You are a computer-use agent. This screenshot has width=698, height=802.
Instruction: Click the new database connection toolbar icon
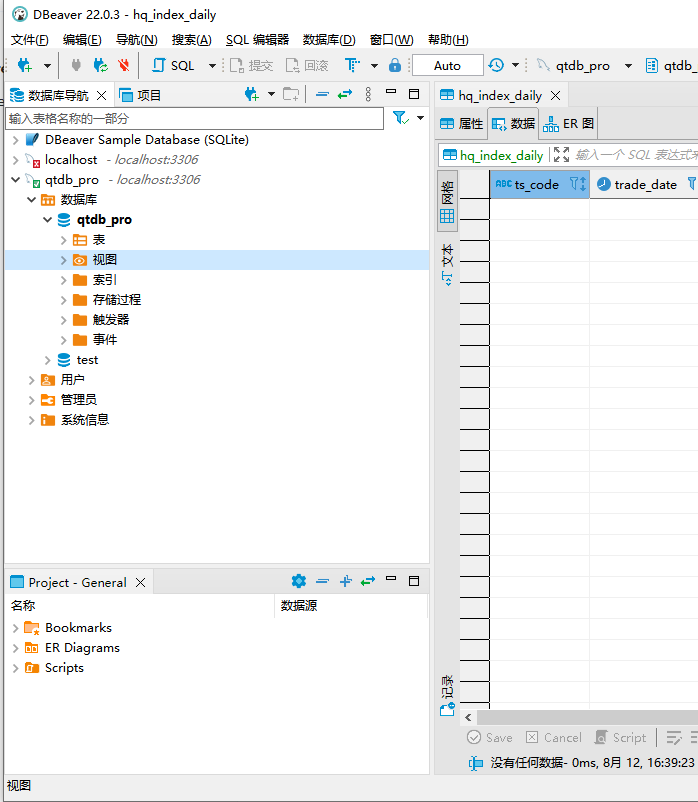click(25, 66)
